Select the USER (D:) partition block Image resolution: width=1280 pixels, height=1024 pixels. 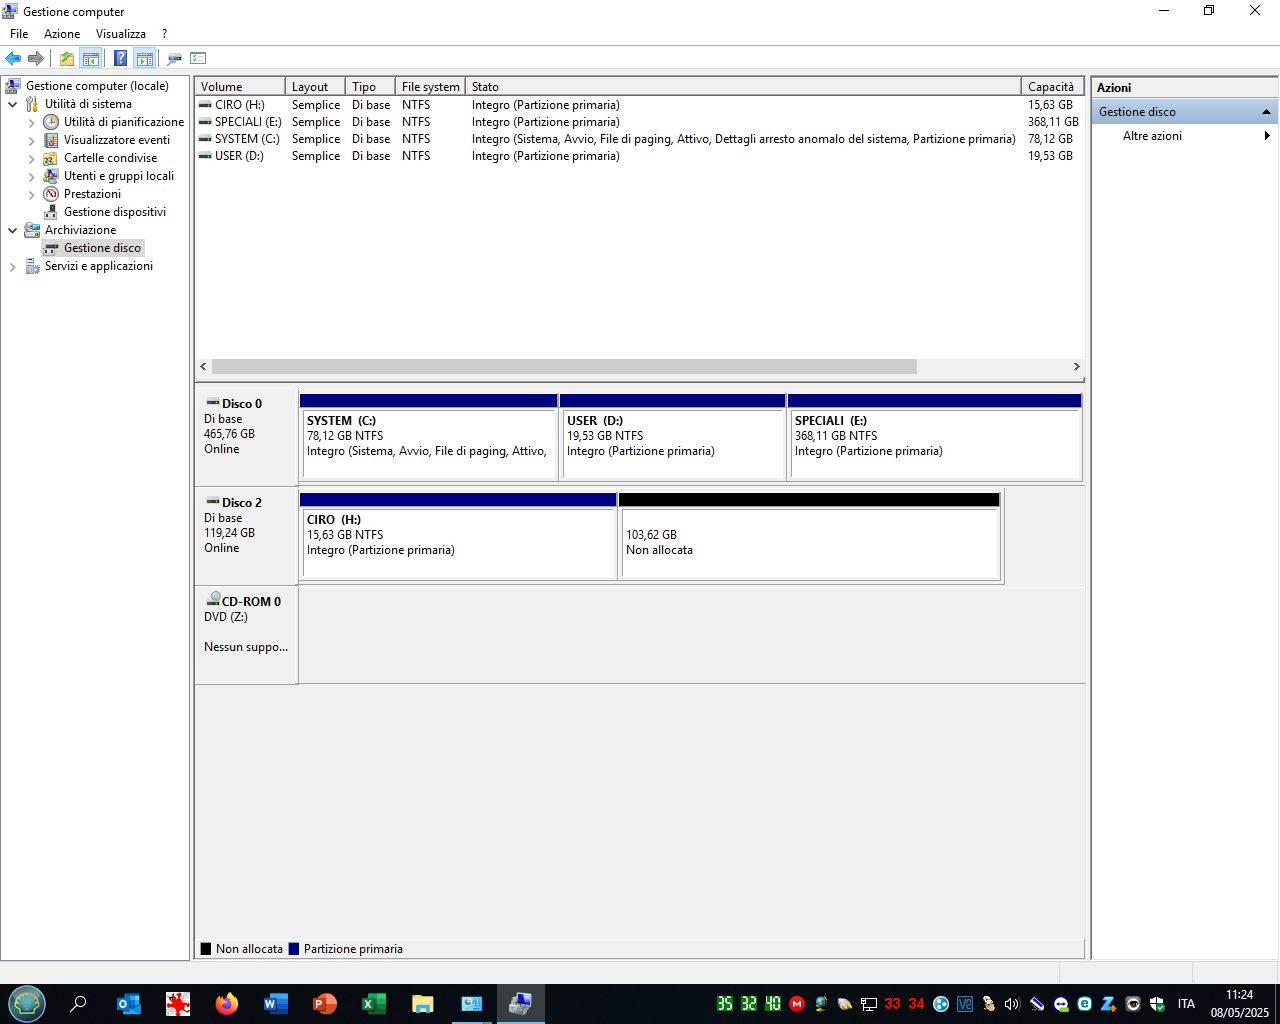pyautogui.click(x=672, y=437)
